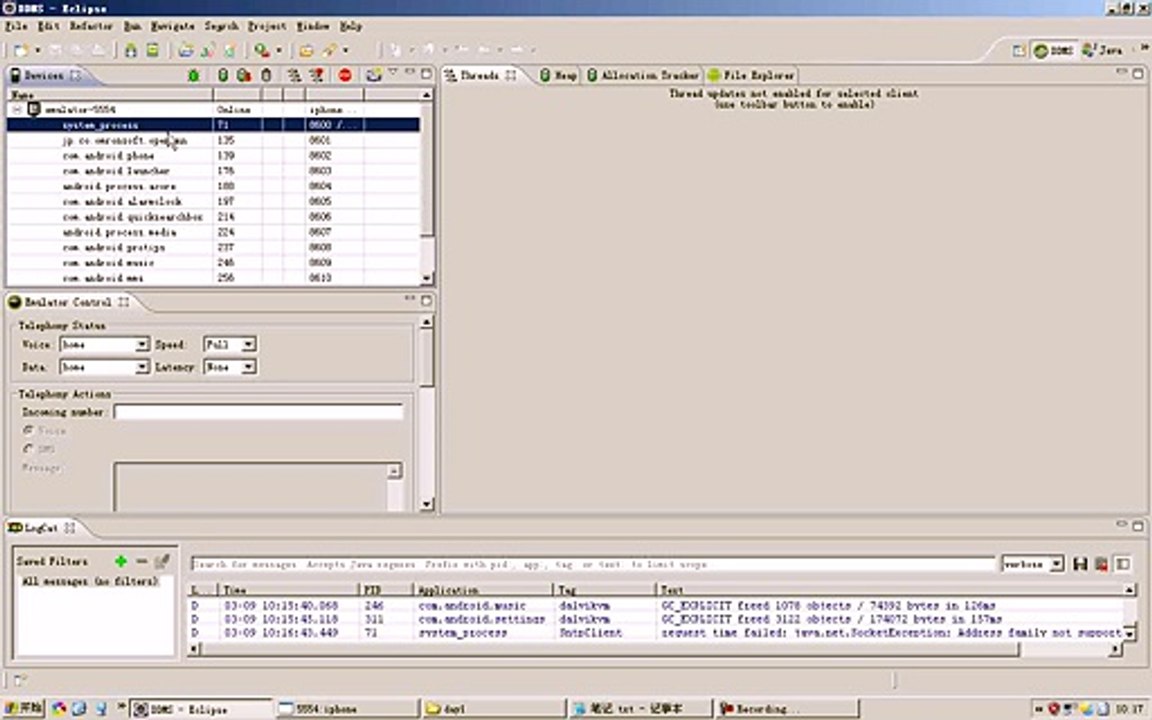The height and width of the screenshot is (720, 1152).
Task: Open the Run external tools dropdown arrow
Action: click(278, 50)
